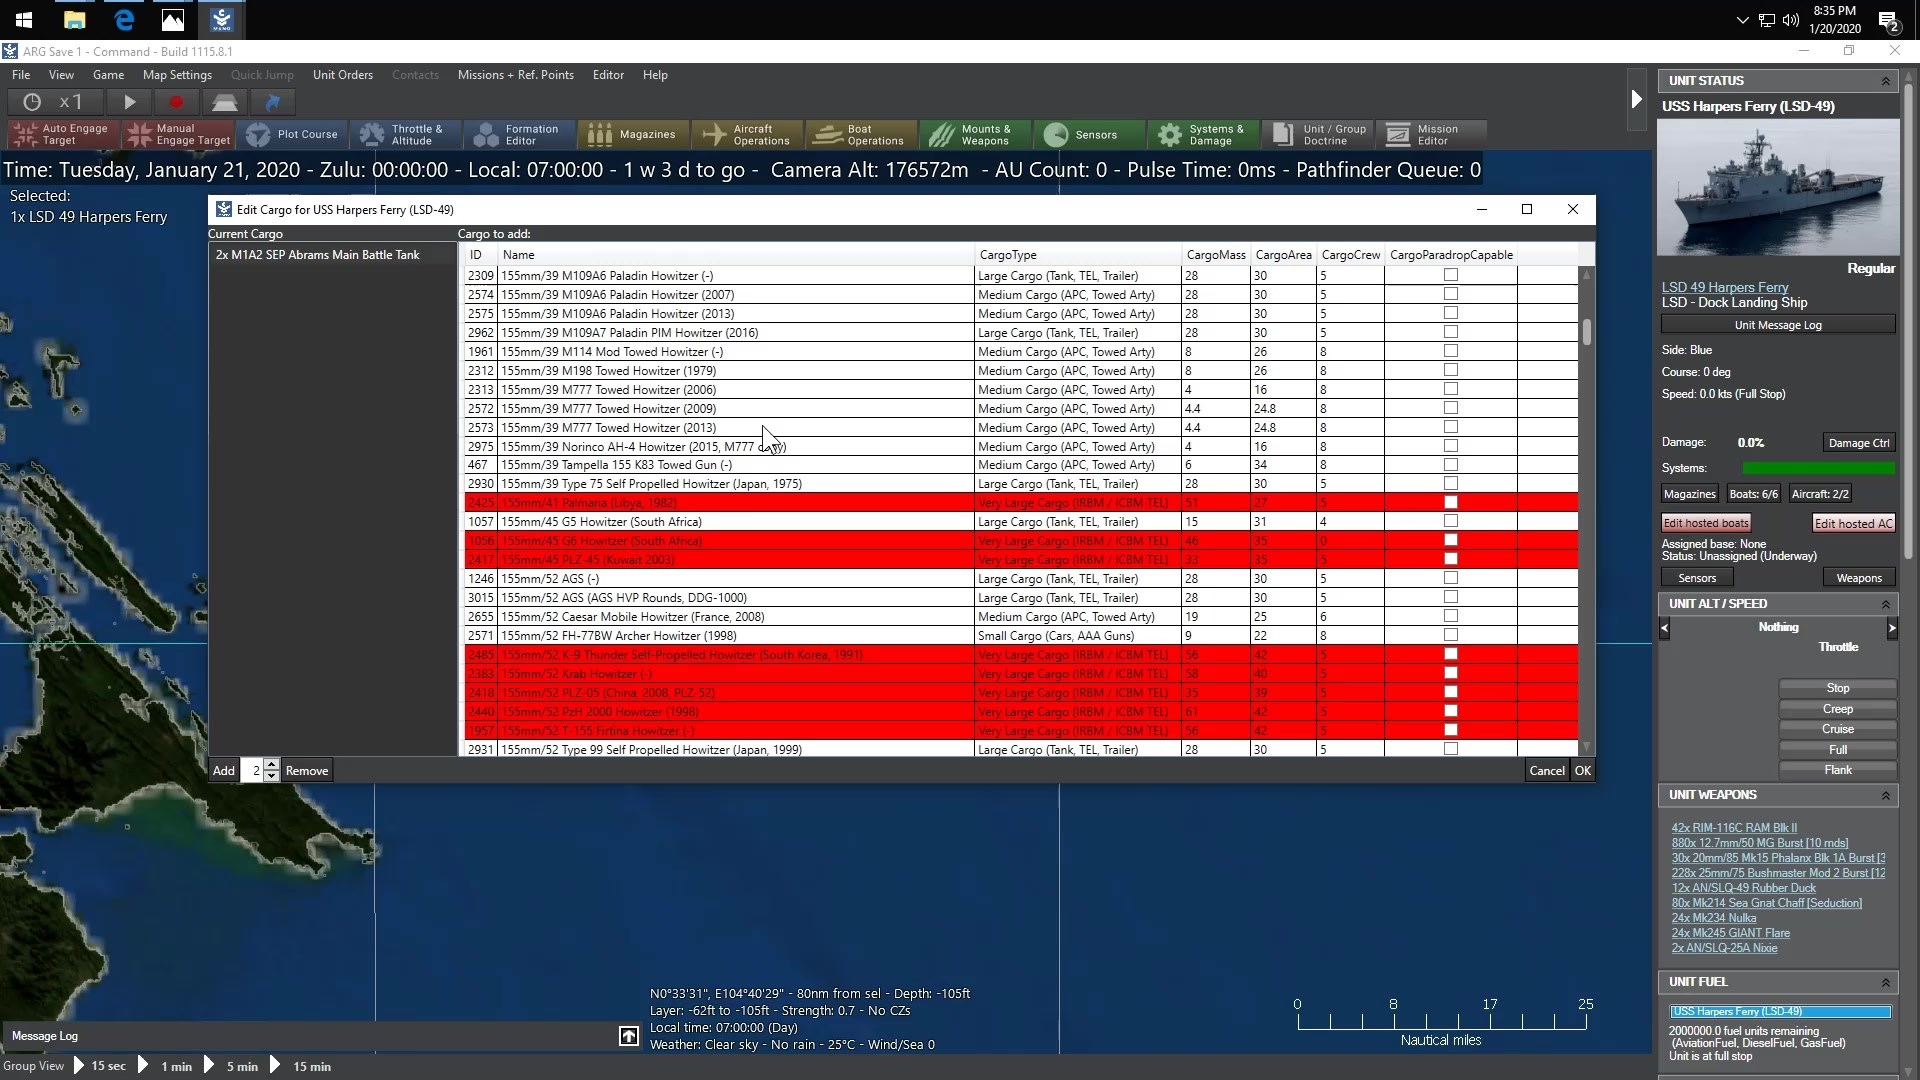
Task: Open the Game menu
Action: tap(108, 75)
